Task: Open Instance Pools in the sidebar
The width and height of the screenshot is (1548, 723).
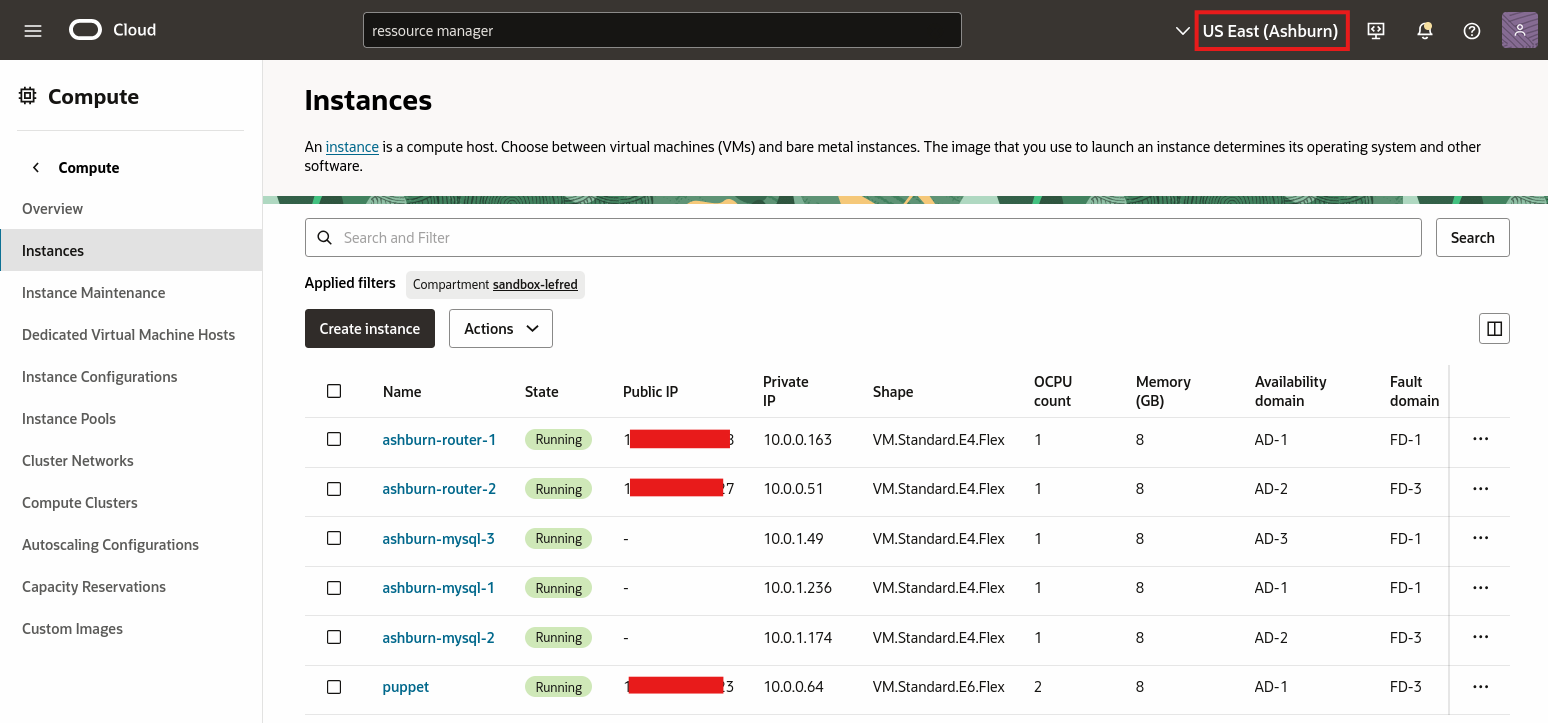Action: tap(68, 418)
